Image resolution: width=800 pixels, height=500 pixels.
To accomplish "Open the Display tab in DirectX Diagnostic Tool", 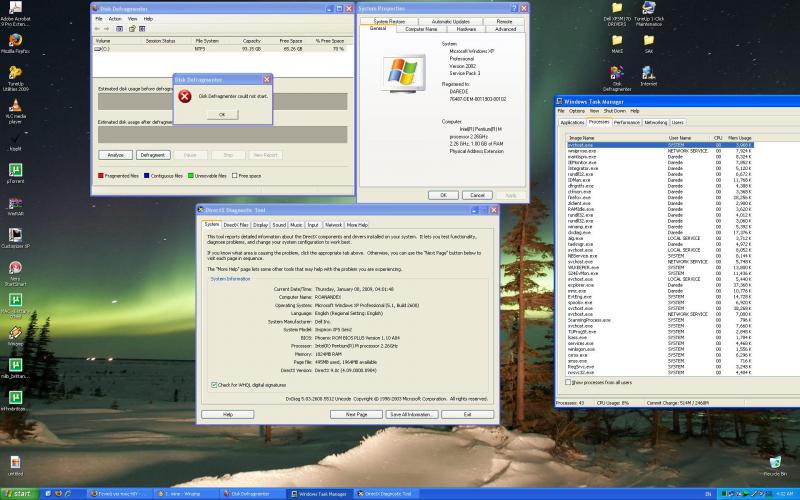I will [x=260, y=225].
